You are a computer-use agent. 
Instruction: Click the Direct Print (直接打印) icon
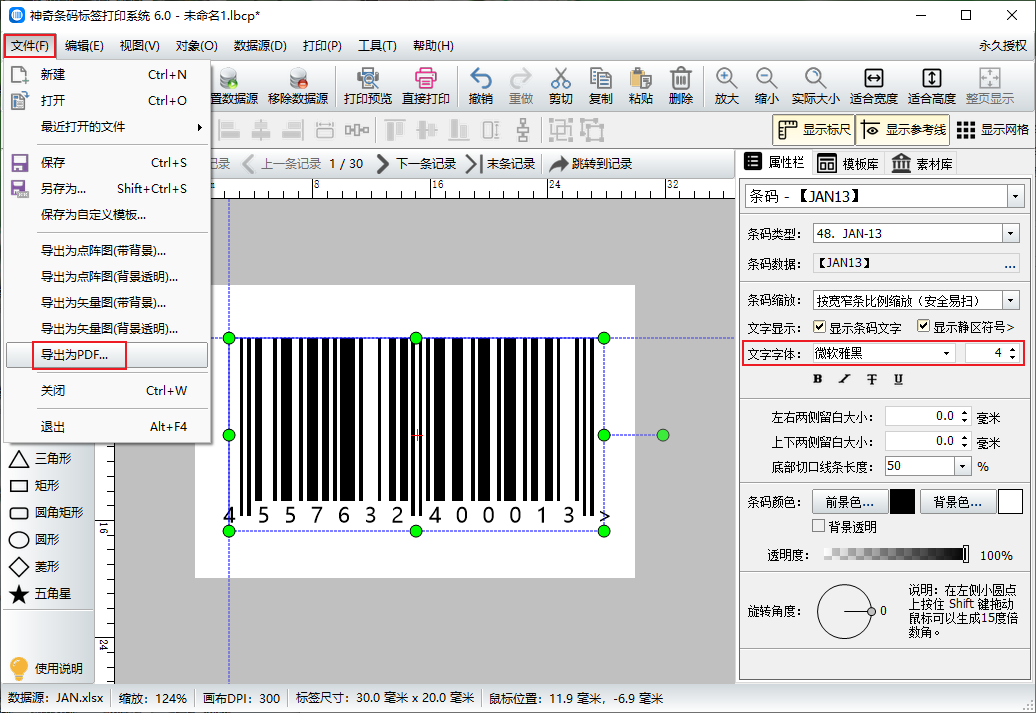pyautogui.click(x=426, y=79)
